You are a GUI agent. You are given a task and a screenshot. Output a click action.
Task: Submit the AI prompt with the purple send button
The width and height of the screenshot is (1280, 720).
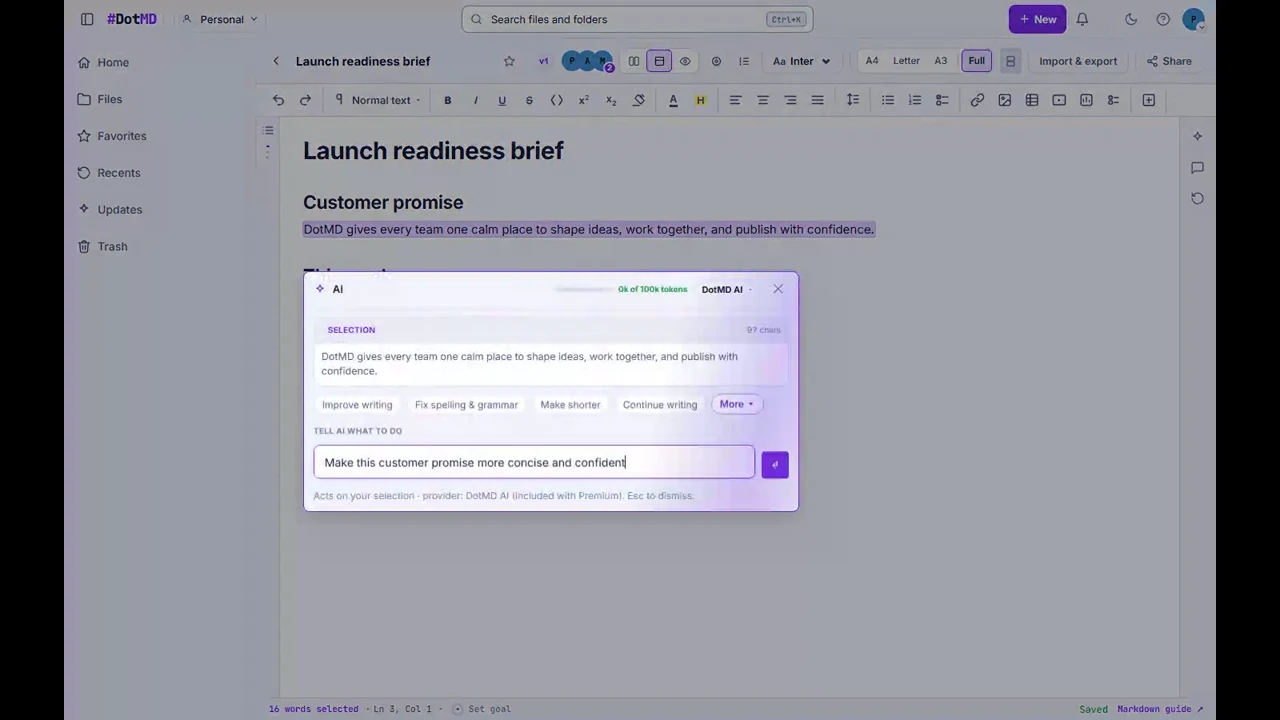click(775, 464)
